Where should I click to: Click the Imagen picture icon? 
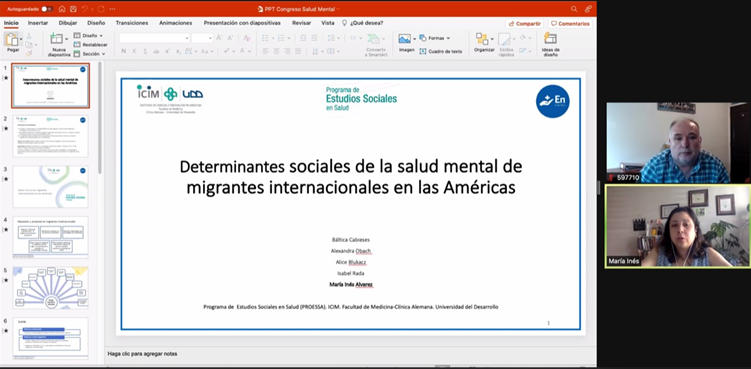(405, 38)
